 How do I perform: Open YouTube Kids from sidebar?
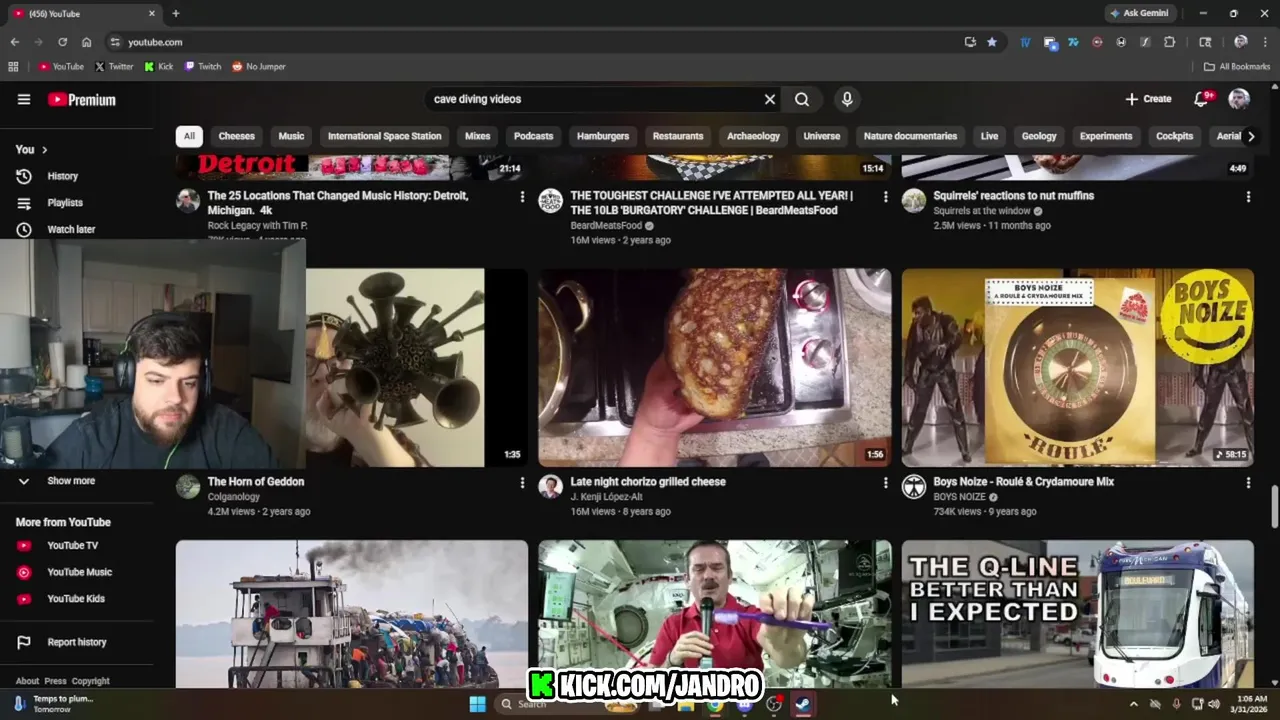75,599
